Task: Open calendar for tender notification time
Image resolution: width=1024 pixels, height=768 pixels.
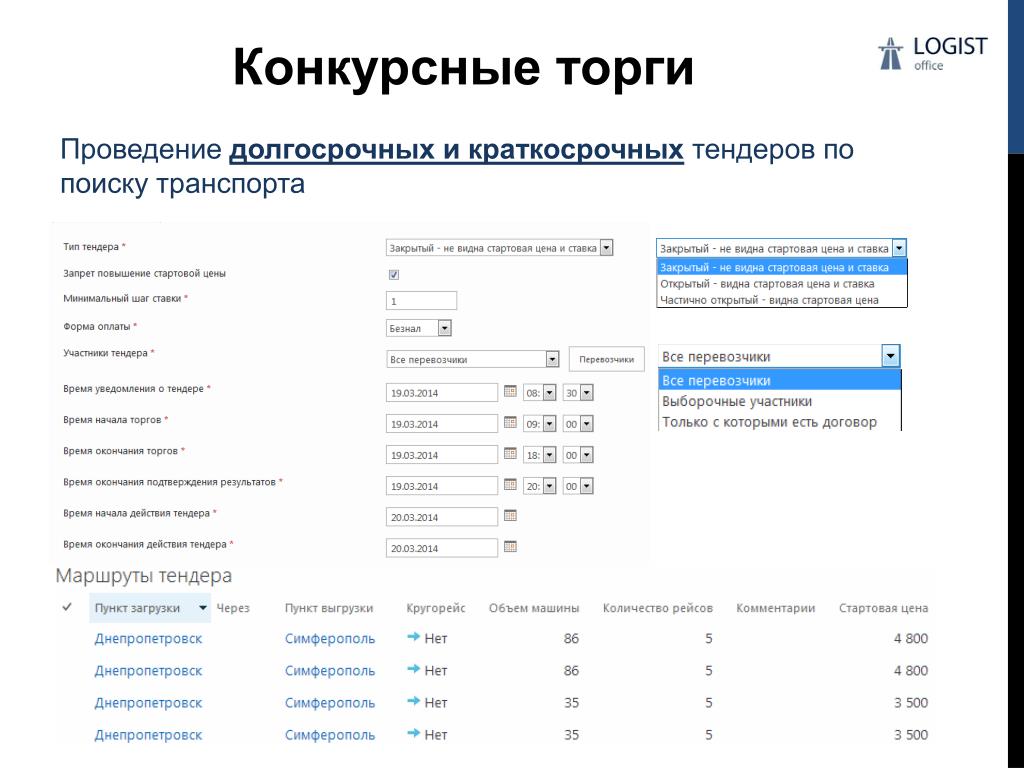Action: coord(510,391)
